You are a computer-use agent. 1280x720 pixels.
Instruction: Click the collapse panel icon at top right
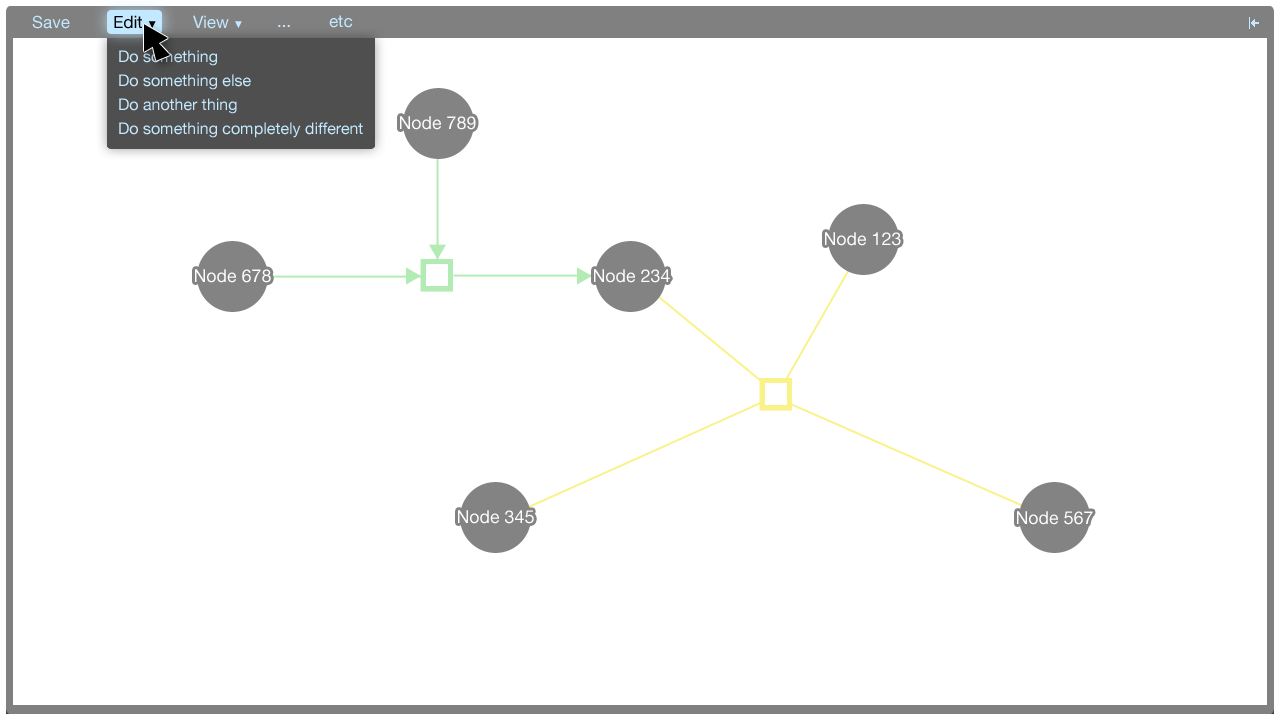click(x=1253, y=23)
